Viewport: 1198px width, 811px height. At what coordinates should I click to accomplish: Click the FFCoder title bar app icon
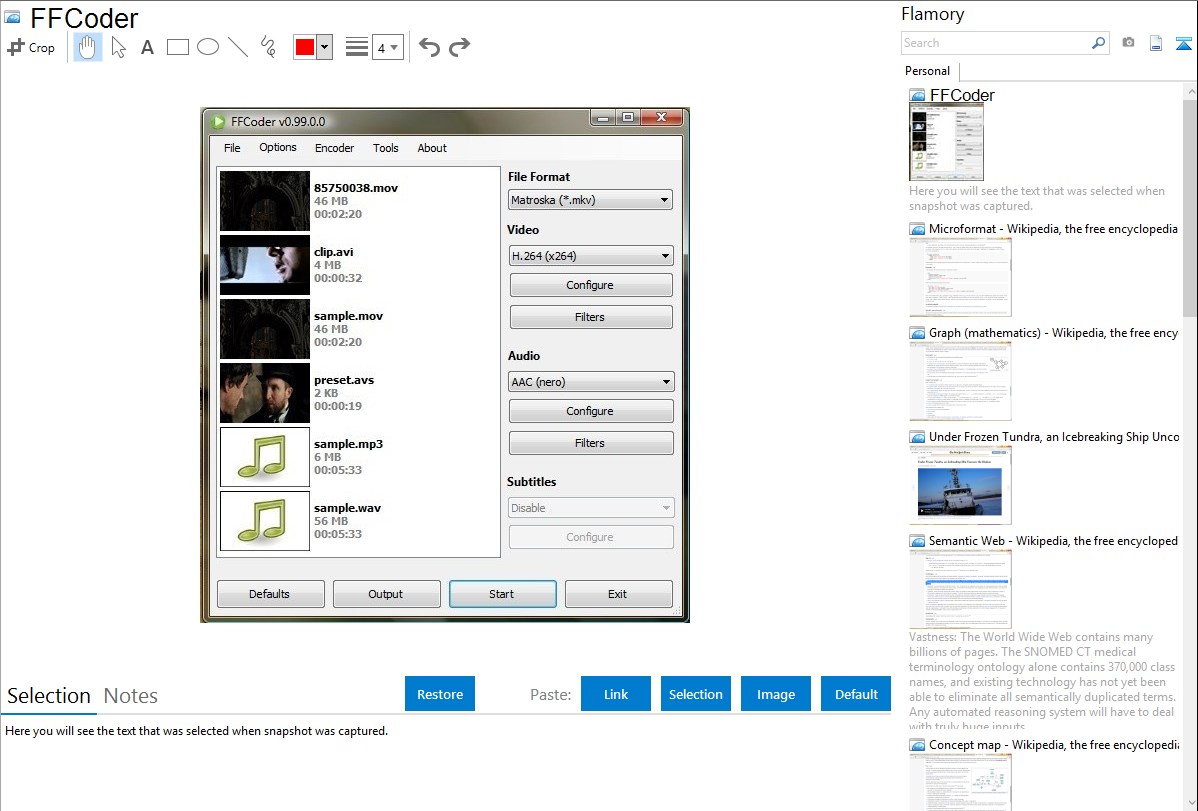pyautogui.click(x=218, y=122)
